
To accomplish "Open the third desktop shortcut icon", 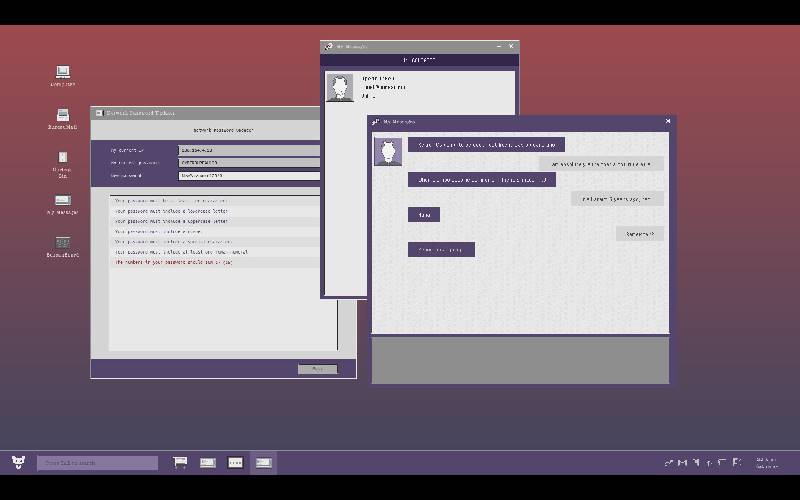I will tap(62, 159).
